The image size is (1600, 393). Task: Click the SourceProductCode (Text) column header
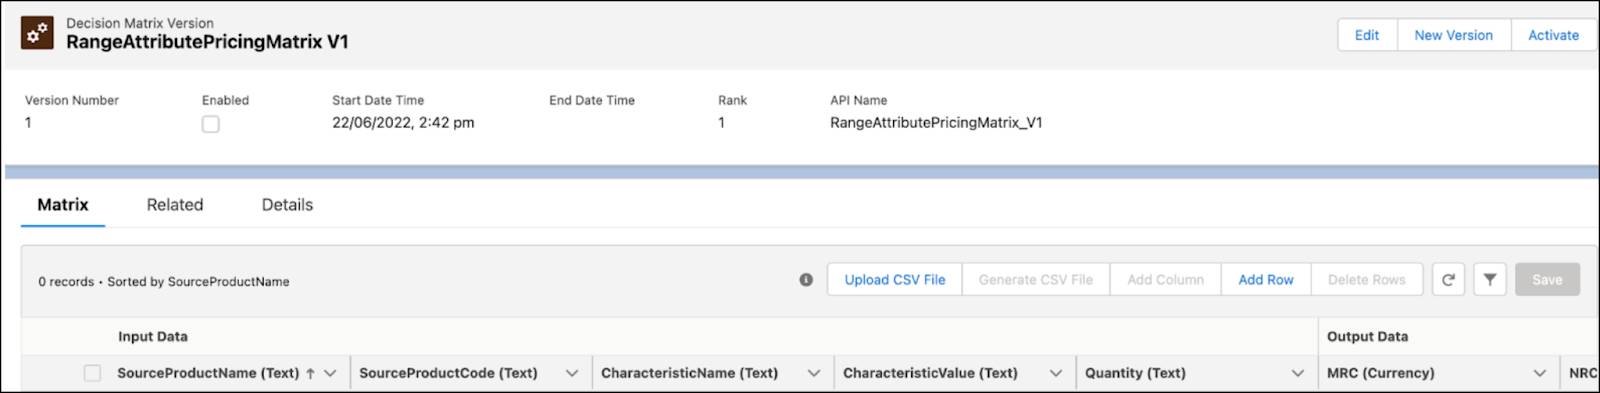pos(448,373)
